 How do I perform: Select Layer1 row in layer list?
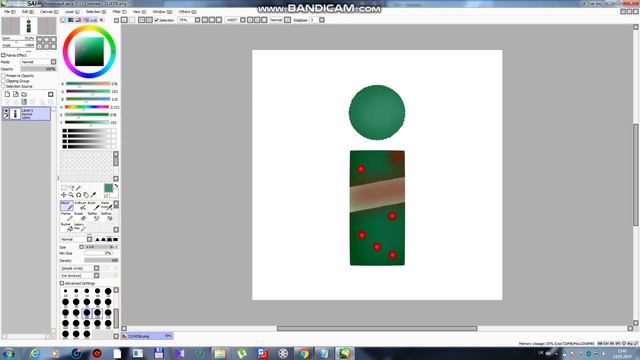pos(27,113)
